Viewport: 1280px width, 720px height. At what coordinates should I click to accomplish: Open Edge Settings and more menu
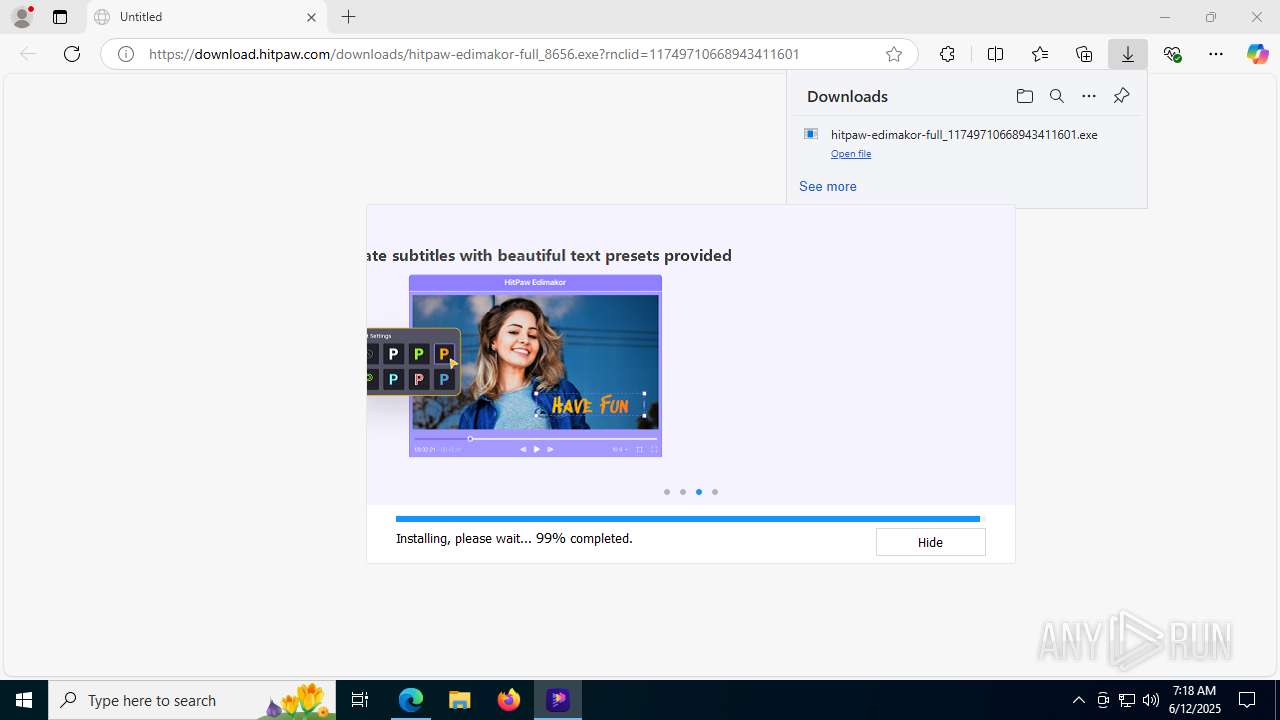click(x=1216, y=54)
